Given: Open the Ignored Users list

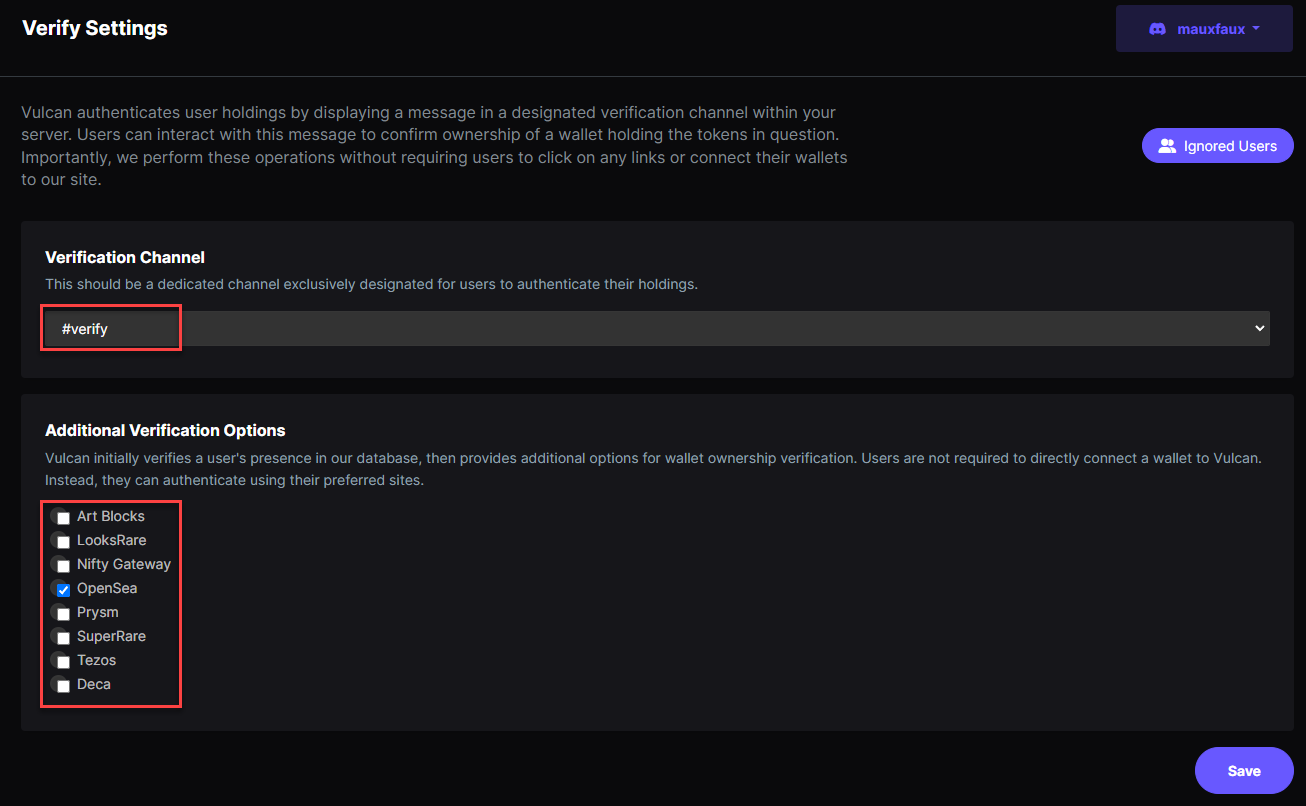Looking at the screenshot, I should pyautogui.click(x=1217, y=146).
